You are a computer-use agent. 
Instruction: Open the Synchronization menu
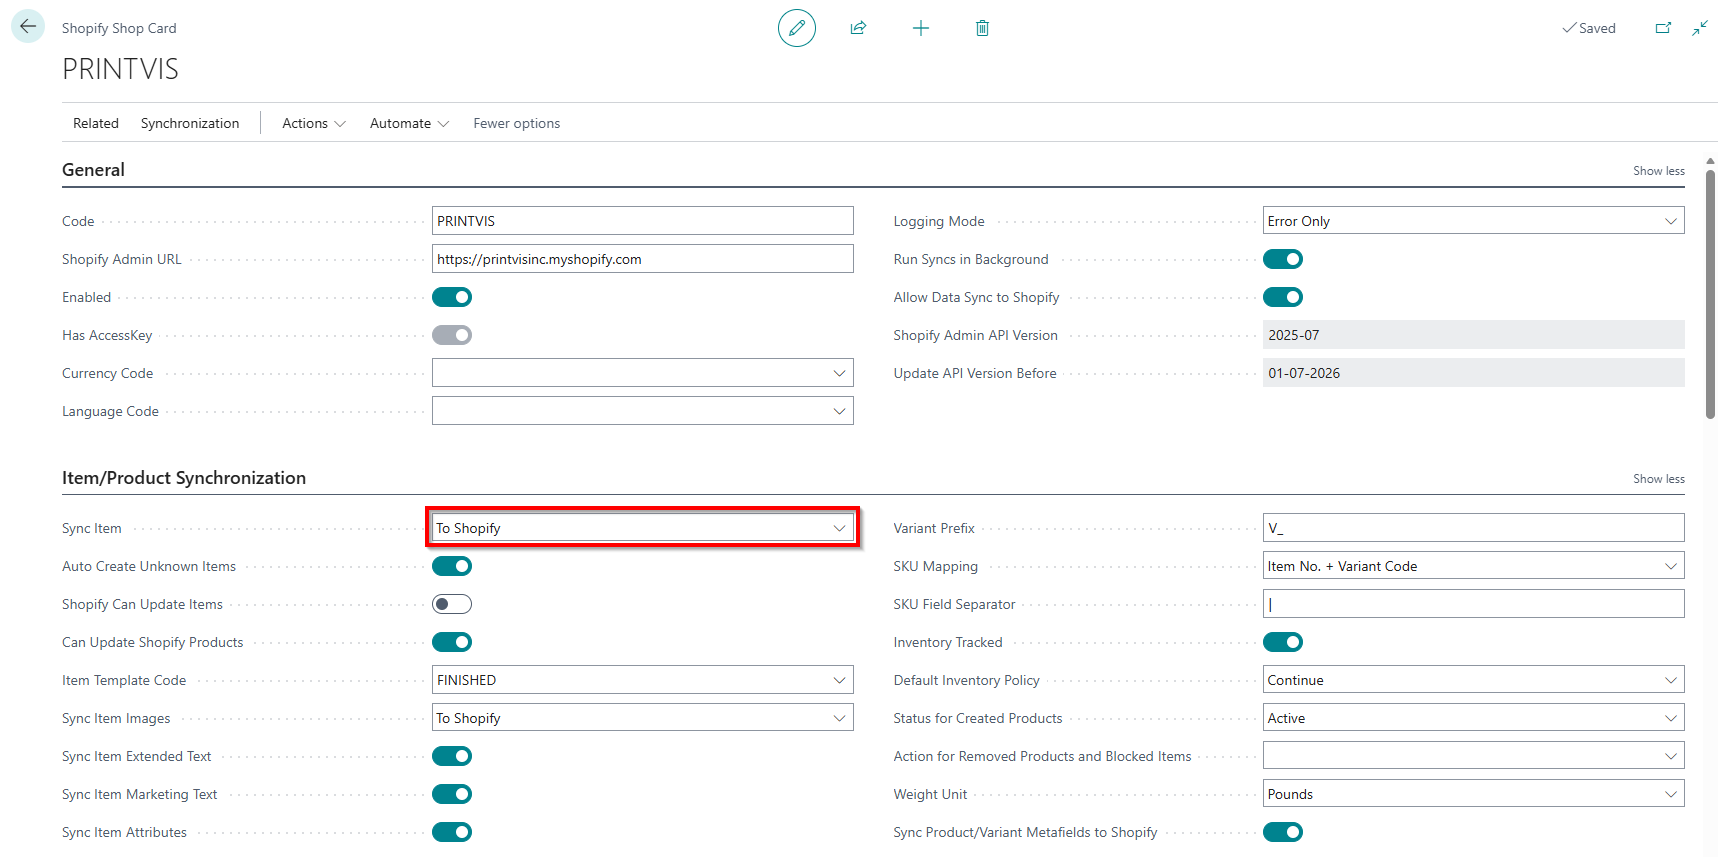[x=190, y=123]
